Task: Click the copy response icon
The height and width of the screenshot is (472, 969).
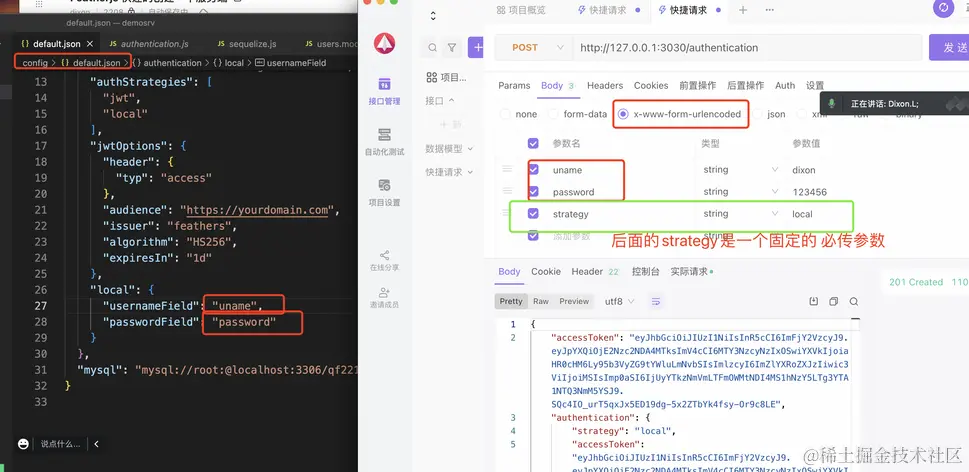Action: 833,301
